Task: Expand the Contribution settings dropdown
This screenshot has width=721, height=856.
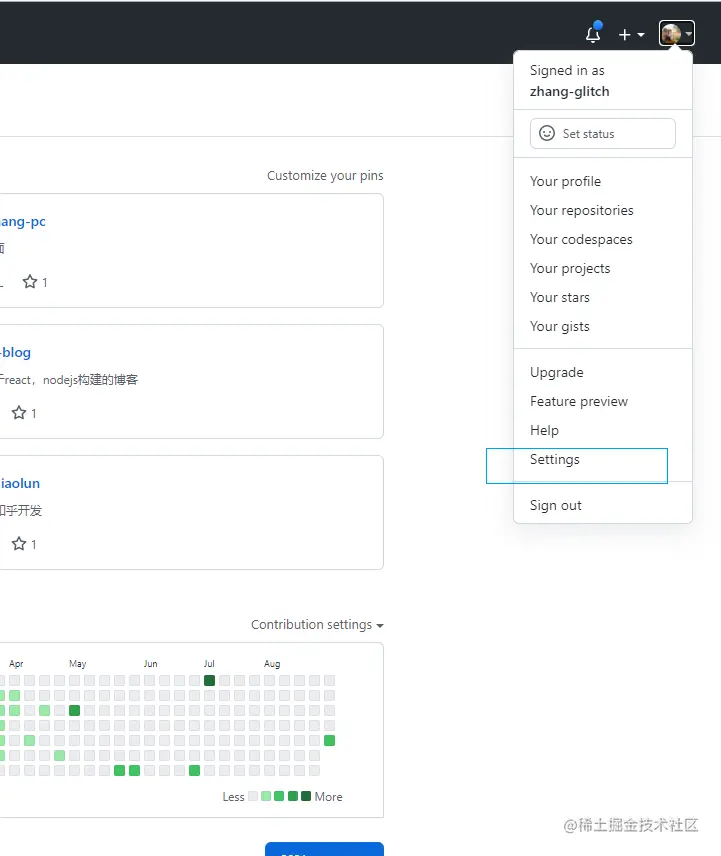Action: click(x=317, y=625)
